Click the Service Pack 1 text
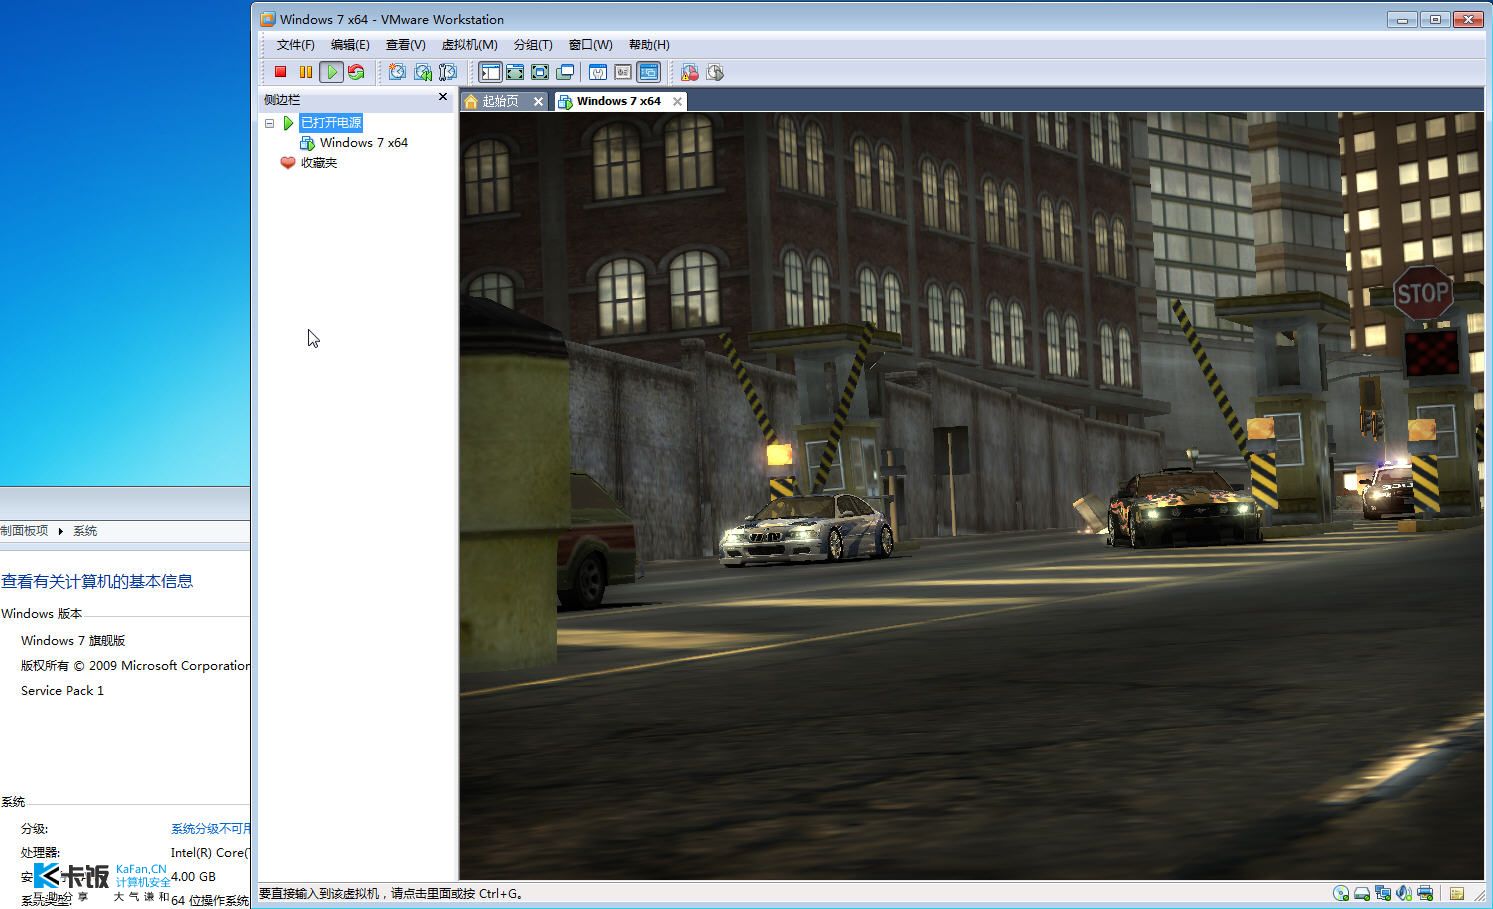Screen dimensions: 1493x909 tap(62, 691)
